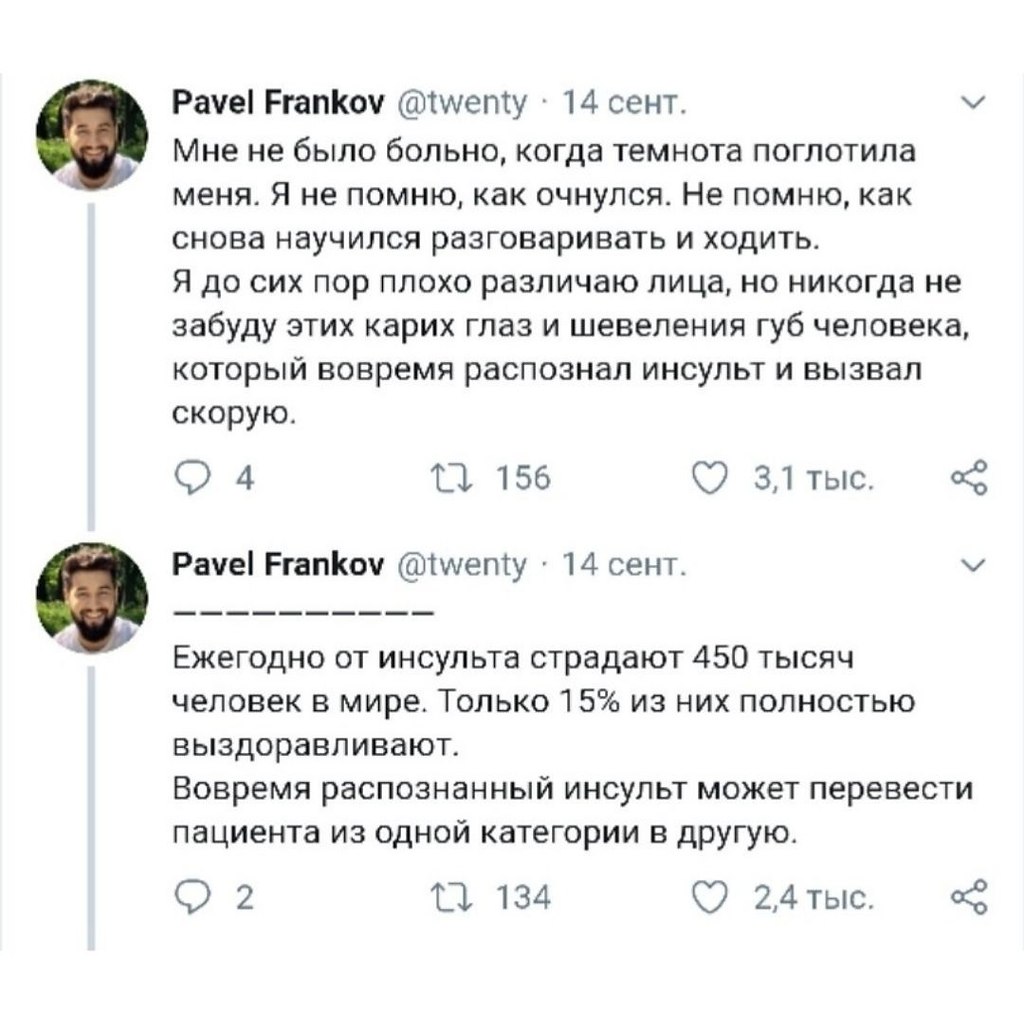Visit the @twenty handle in the first tweet

pos(462,103)
